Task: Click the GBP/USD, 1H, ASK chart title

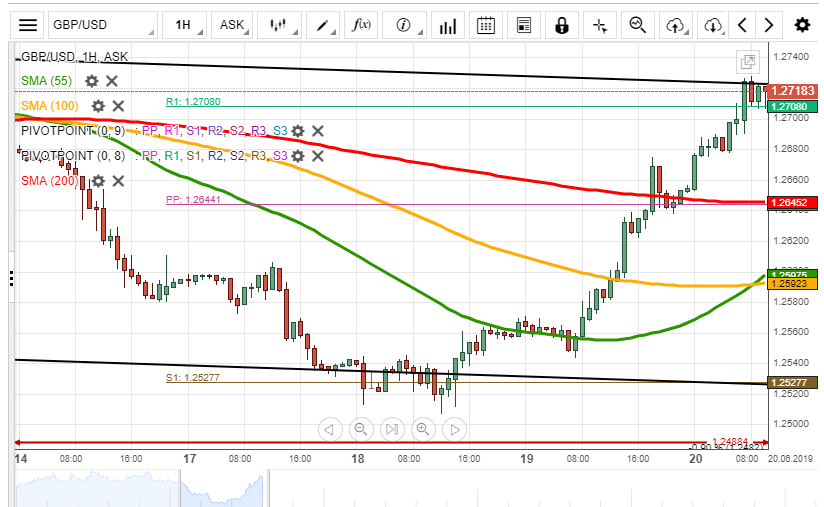Action: (74, 56)
